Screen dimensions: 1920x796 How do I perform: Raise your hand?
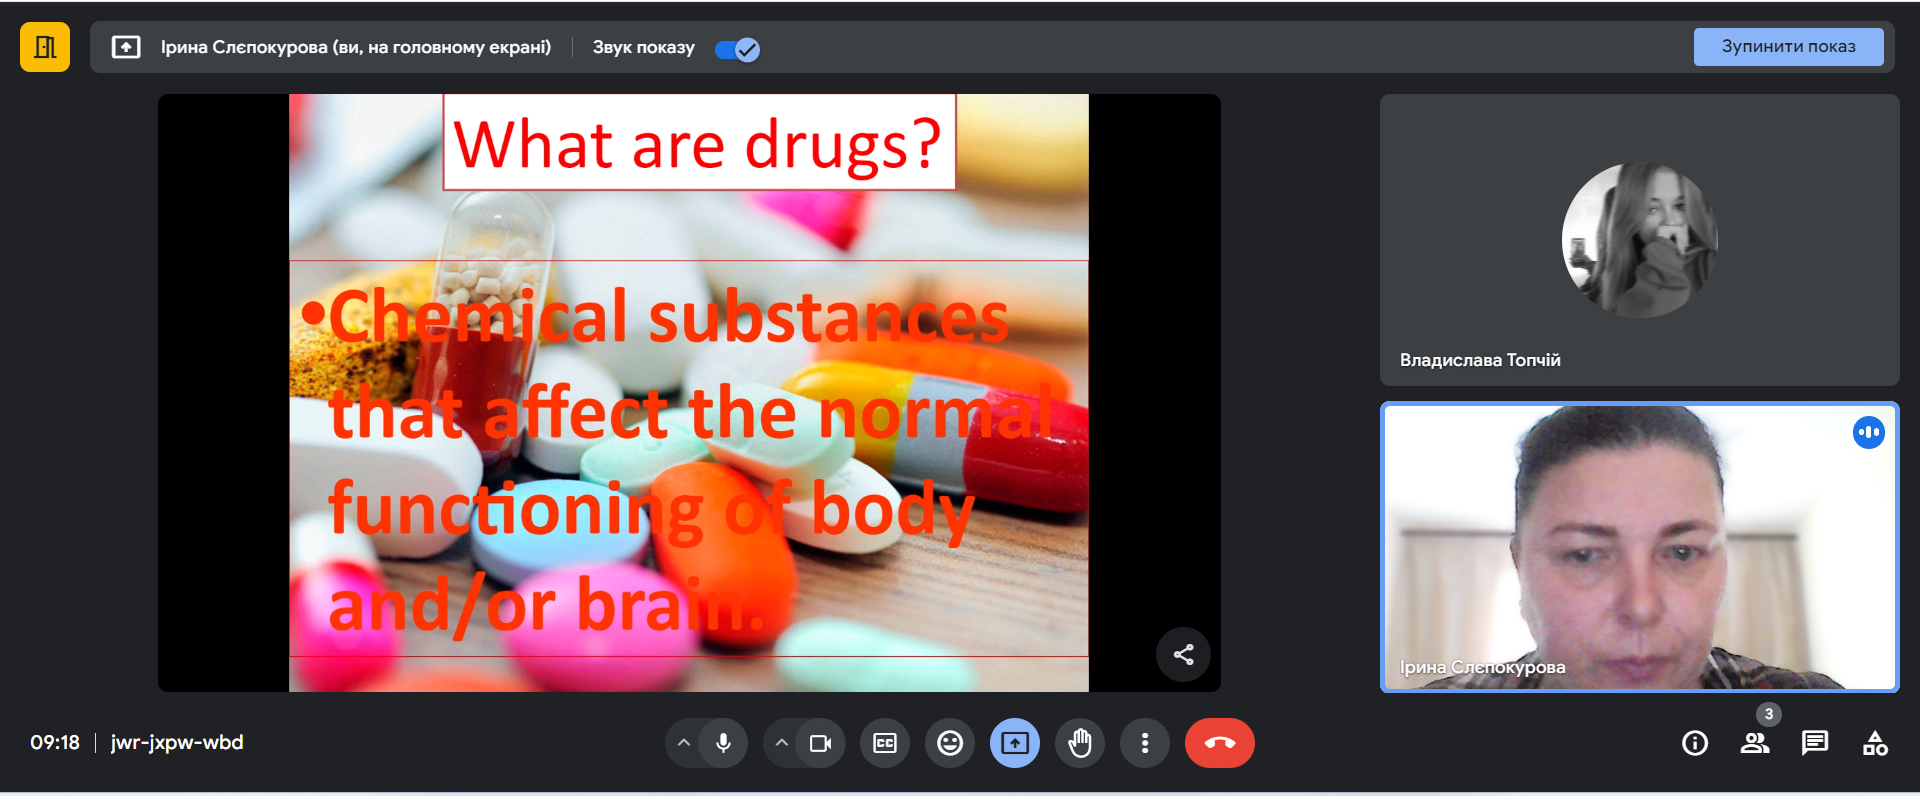pos(1080,743)
